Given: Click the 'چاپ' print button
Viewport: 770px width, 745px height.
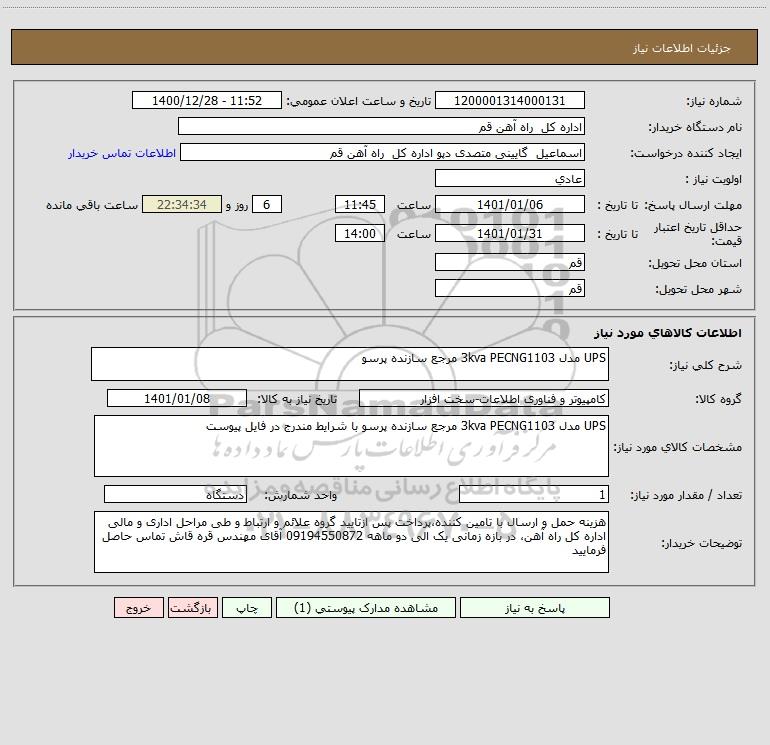Looking at the screenshot, I should coord(247,607).
